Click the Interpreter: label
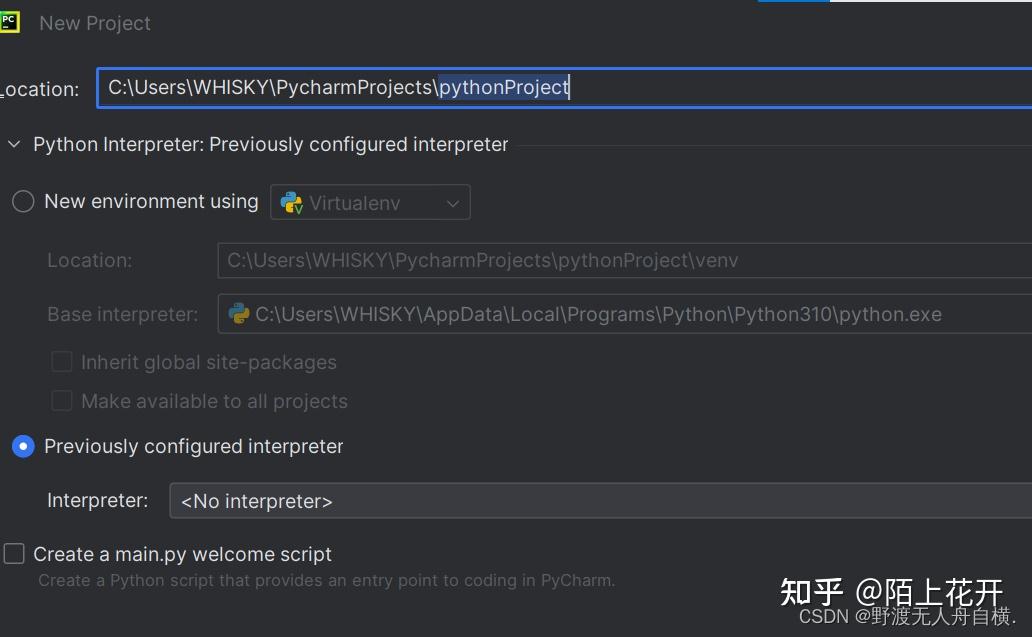1032x637 pixels. click(97, 501)
